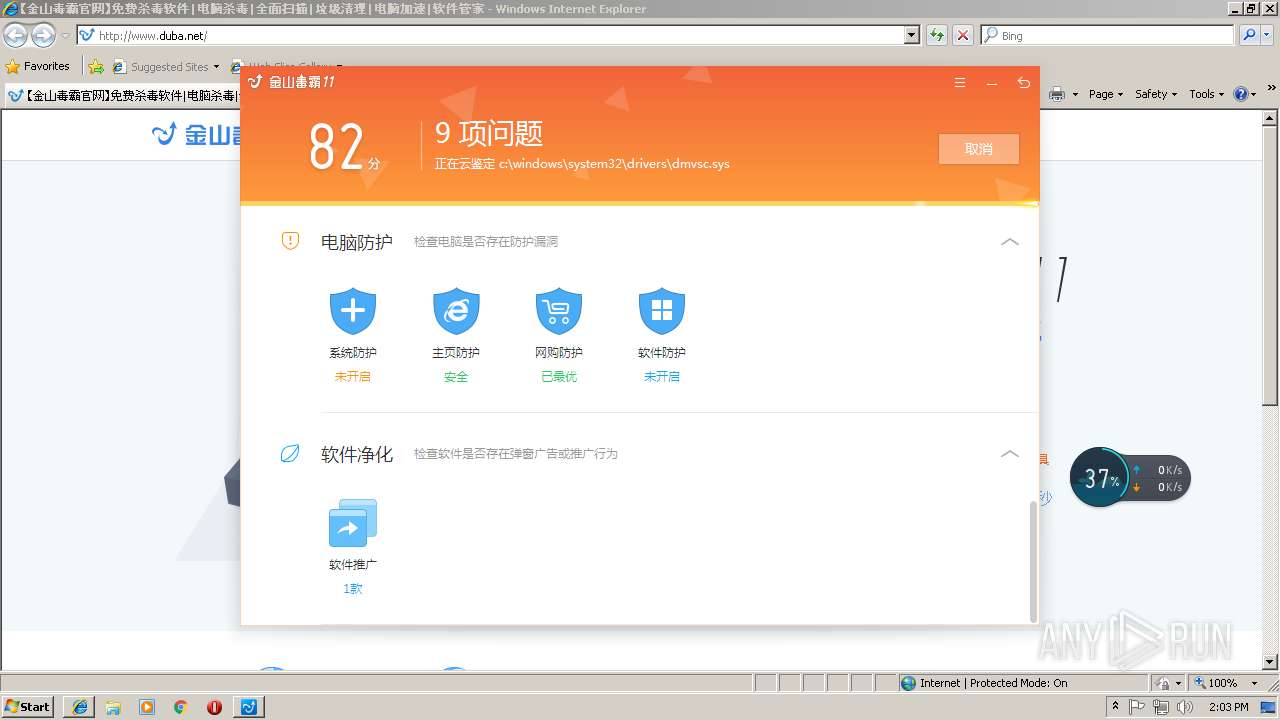The image size is (1280, 720).
Task: Click Internet Protected Mode status
Action: tap(984, 683)
